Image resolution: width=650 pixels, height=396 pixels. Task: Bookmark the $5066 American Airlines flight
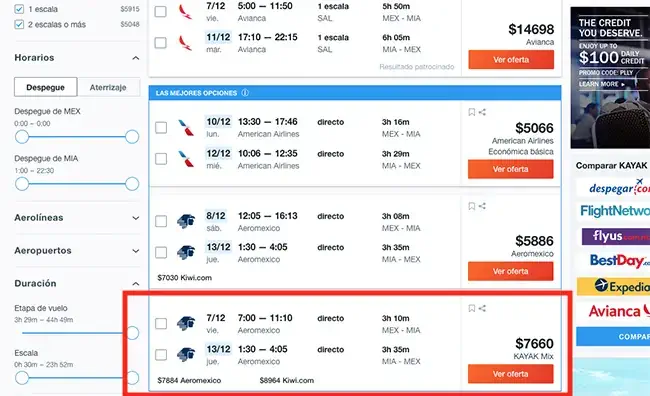point(471,112)
